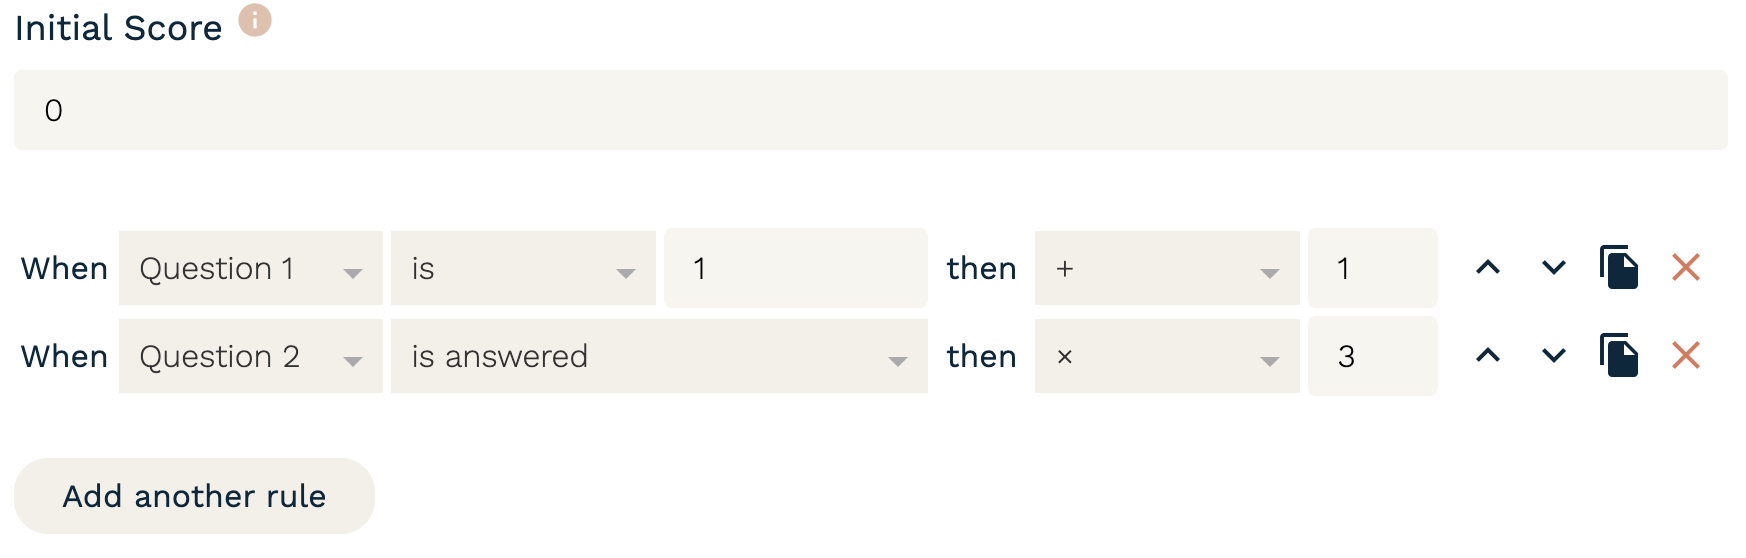Click the first rule's score amount field
The width and height of the screenshot is (1746, 558).
pos(1372,268)
